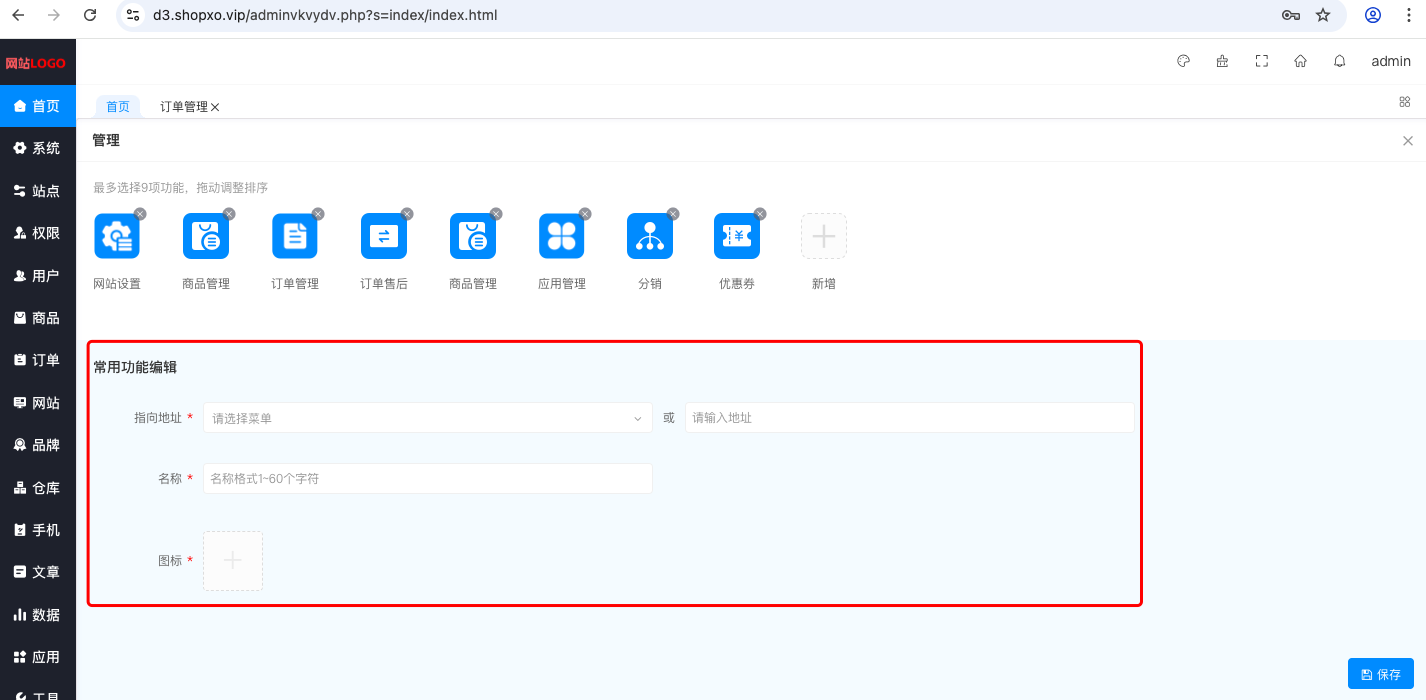Screen dimensions: 1426x700
Task: Open 用户 in the left sidebar
Action: coord(38,276)
